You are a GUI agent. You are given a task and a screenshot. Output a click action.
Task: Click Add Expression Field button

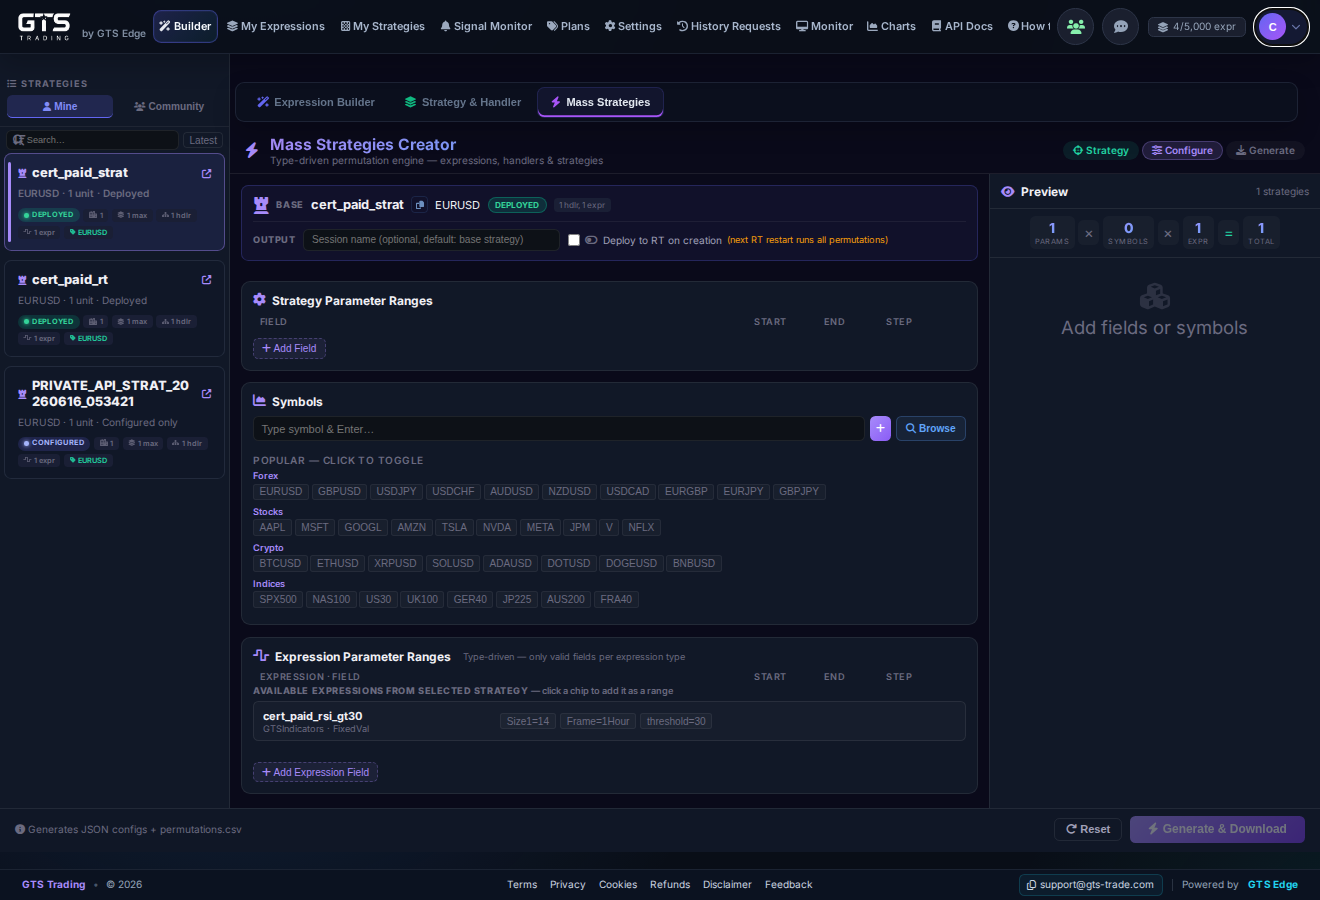tap(315, 772)
